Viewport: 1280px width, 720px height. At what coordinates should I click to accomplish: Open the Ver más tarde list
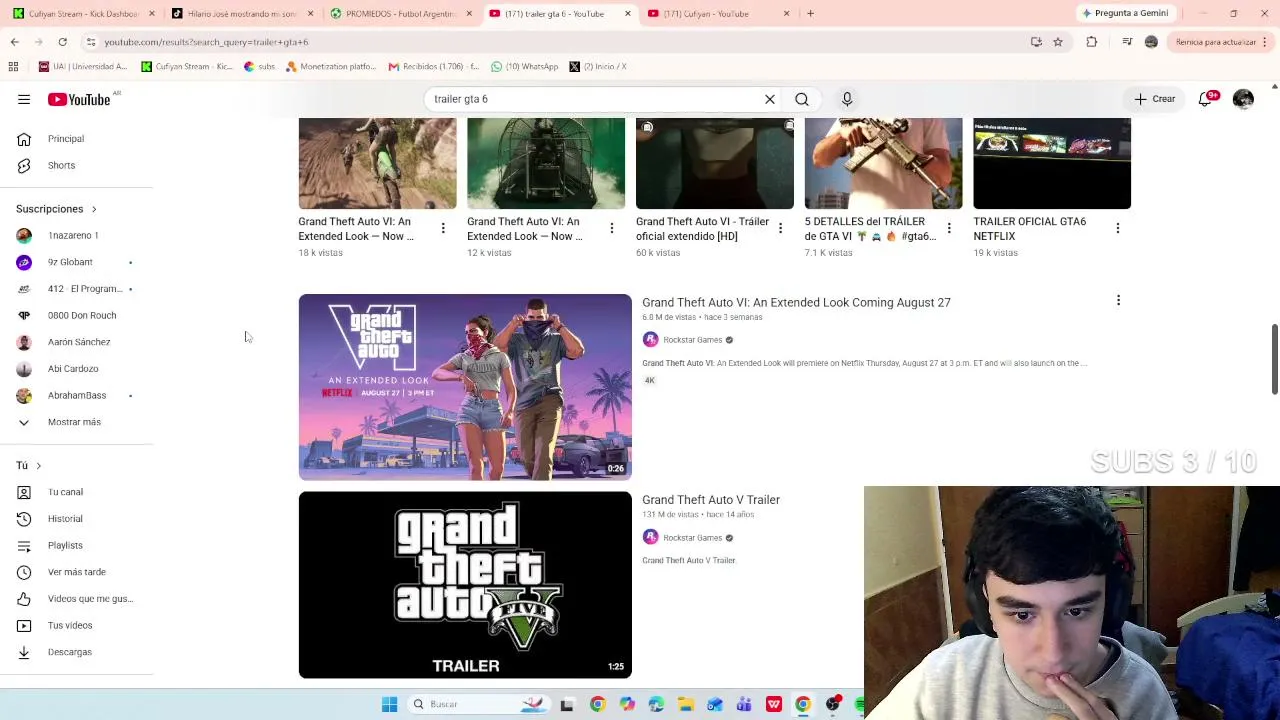(x=77, y=572)
